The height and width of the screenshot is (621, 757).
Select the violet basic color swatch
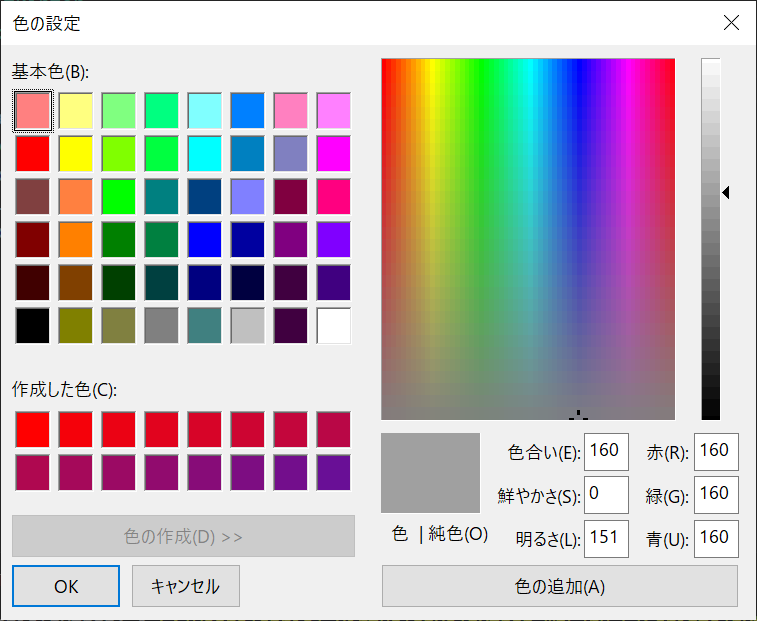[x=334, y=240]
